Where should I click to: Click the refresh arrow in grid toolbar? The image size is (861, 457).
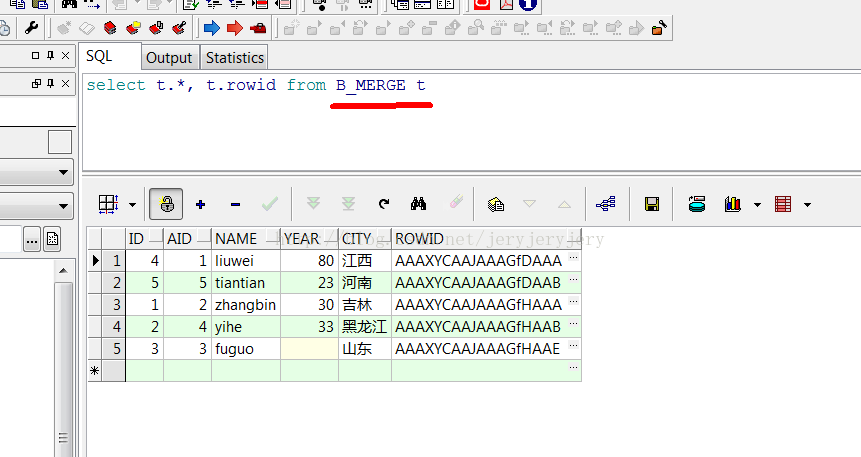click(384, 204)
